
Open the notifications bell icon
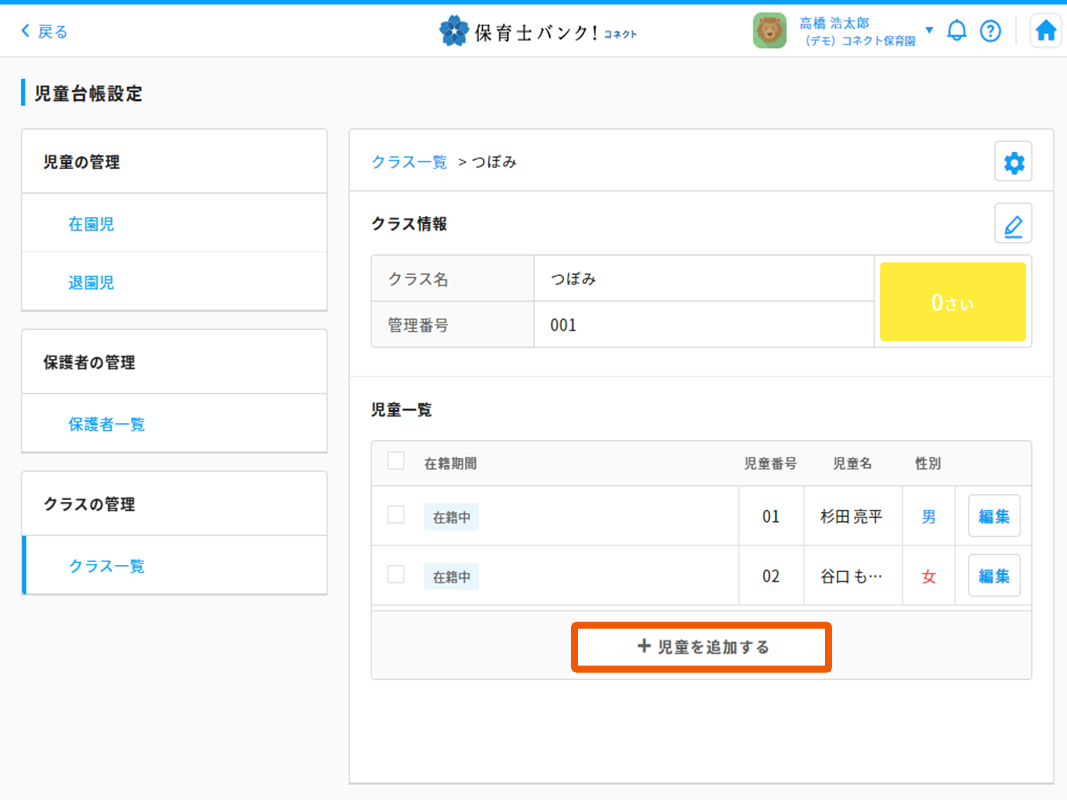(x=957, y=31)
